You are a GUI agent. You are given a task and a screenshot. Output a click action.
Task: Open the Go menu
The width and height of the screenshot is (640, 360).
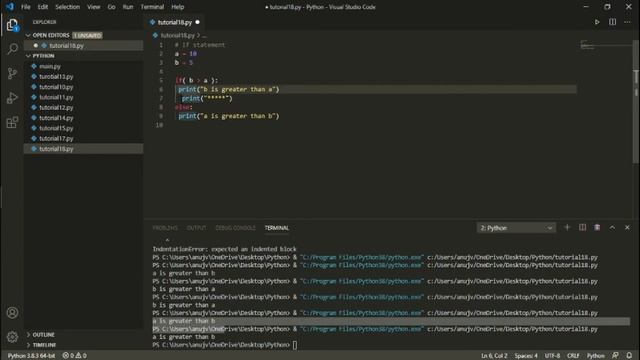coord(111,7)
